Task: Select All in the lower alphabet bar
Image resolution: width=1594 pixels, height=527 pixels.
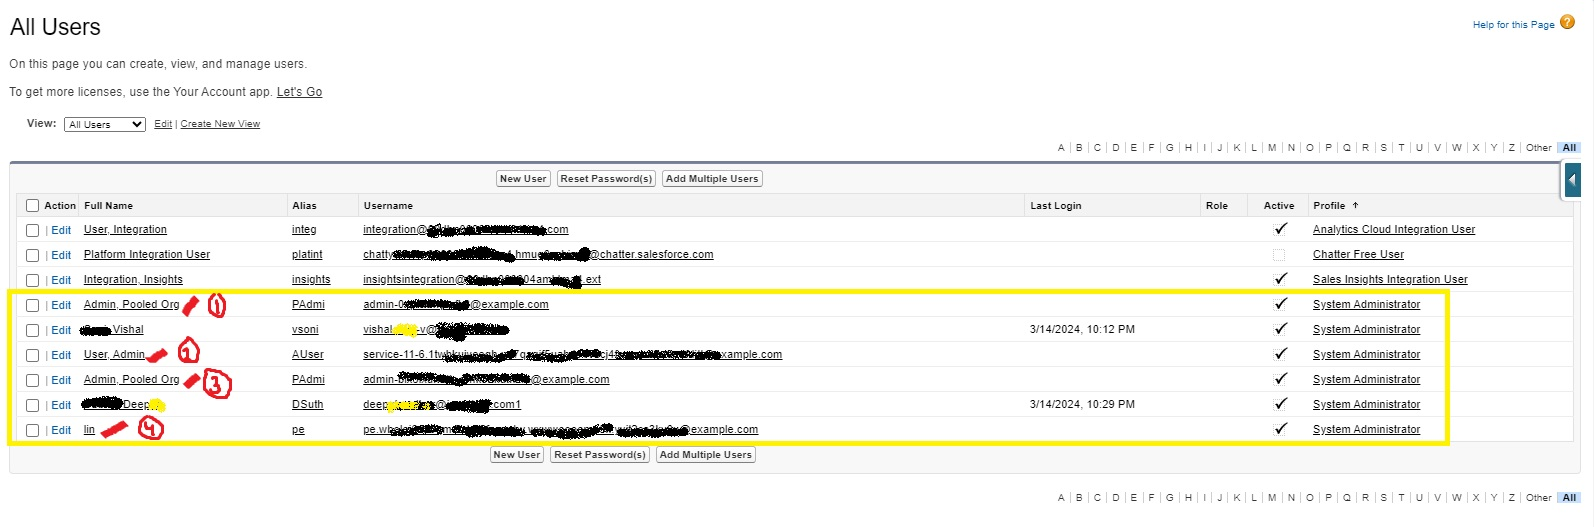Action: click(1570, 498)
